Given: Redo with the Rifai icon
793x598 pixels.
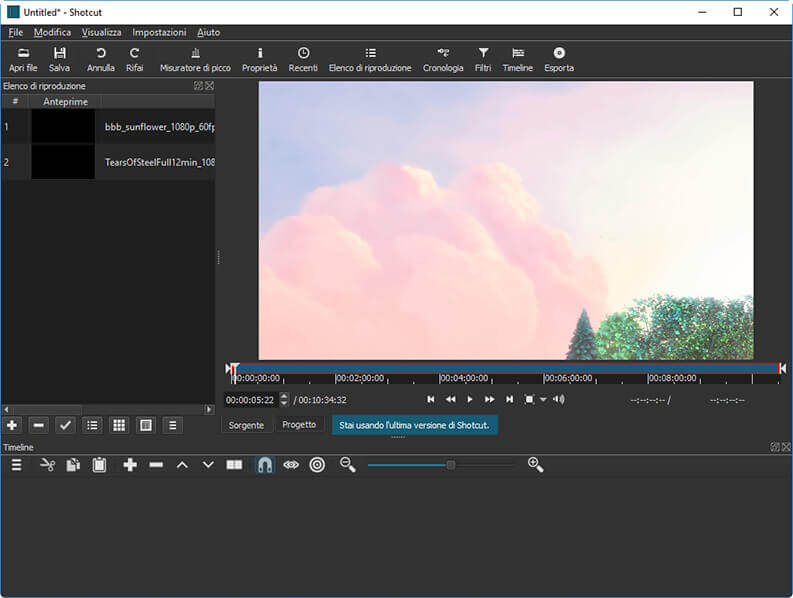Looking at the screenshot, I should [x=135, y=59].
